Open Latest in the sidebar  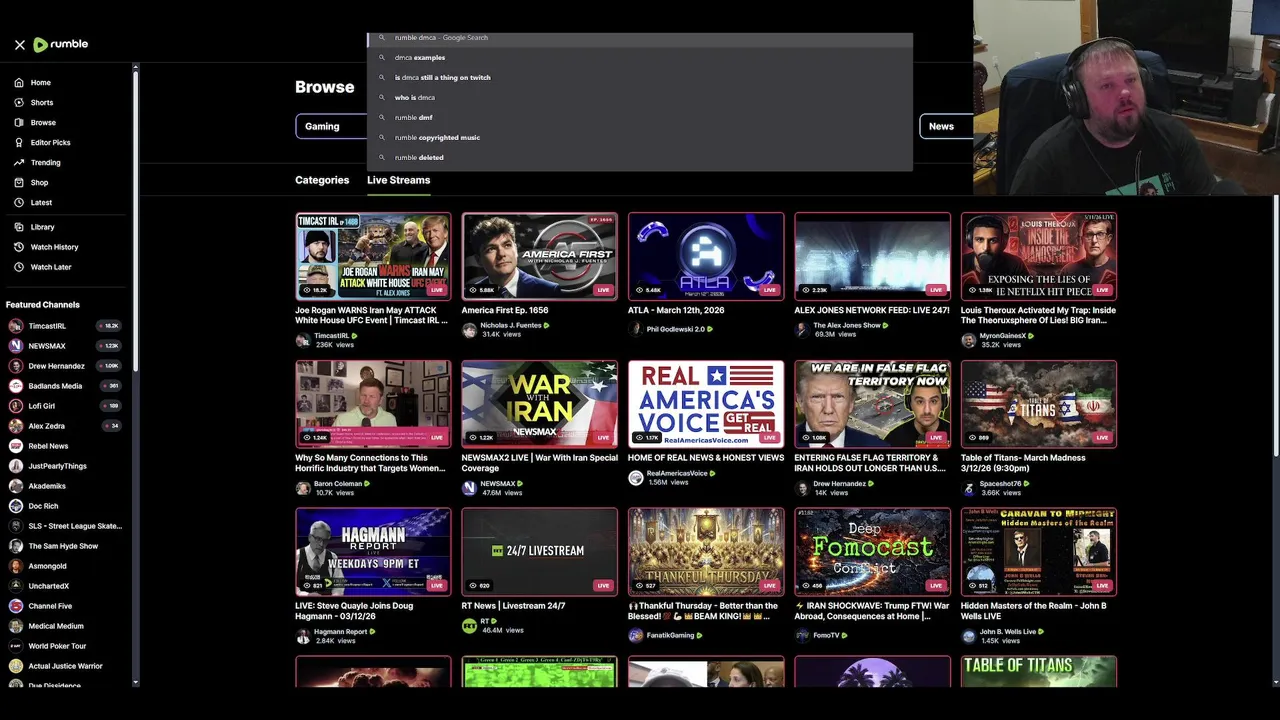click(x=41, y=203)
